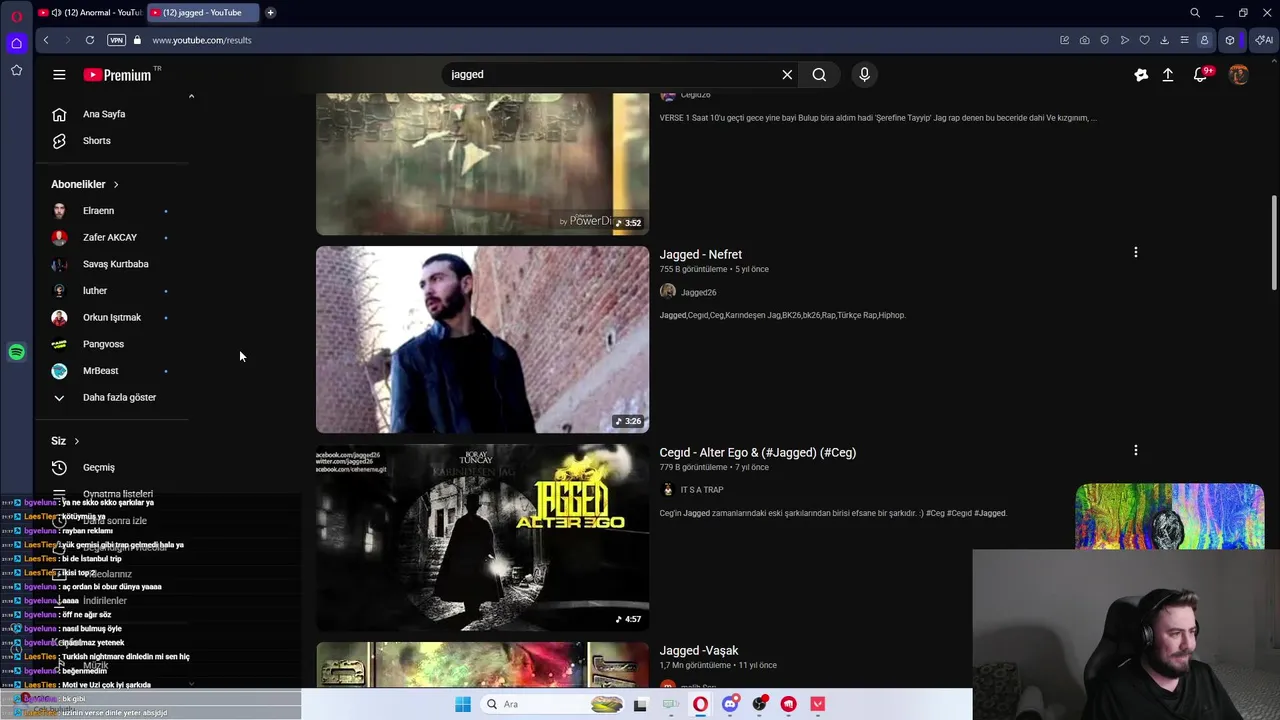Start voice search with the microphone icon
The image size is (1280, 720).
pyautogui.click(x=865, y=75)
